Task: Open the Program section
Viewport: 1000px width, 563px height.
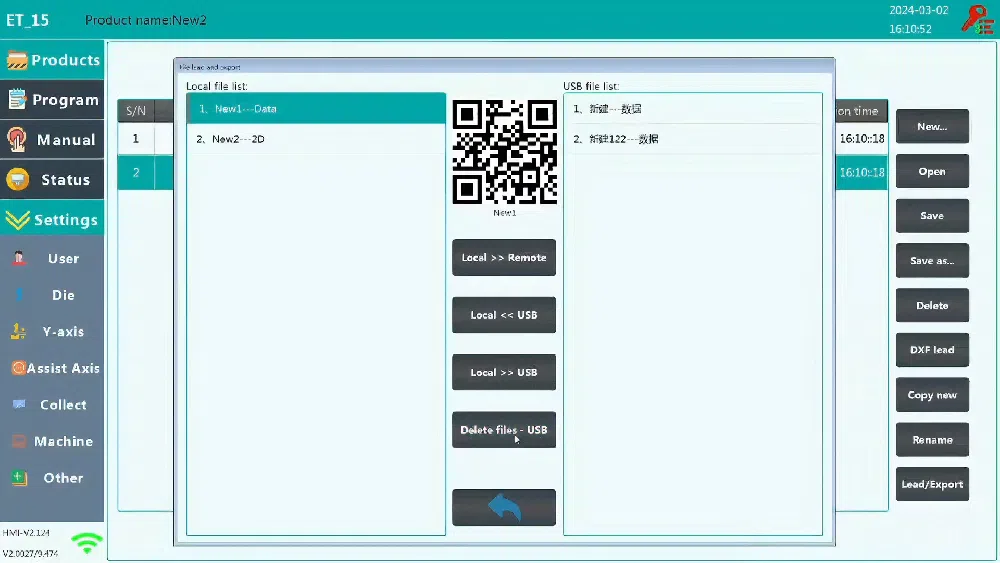Action: click(x=52, y=99)
